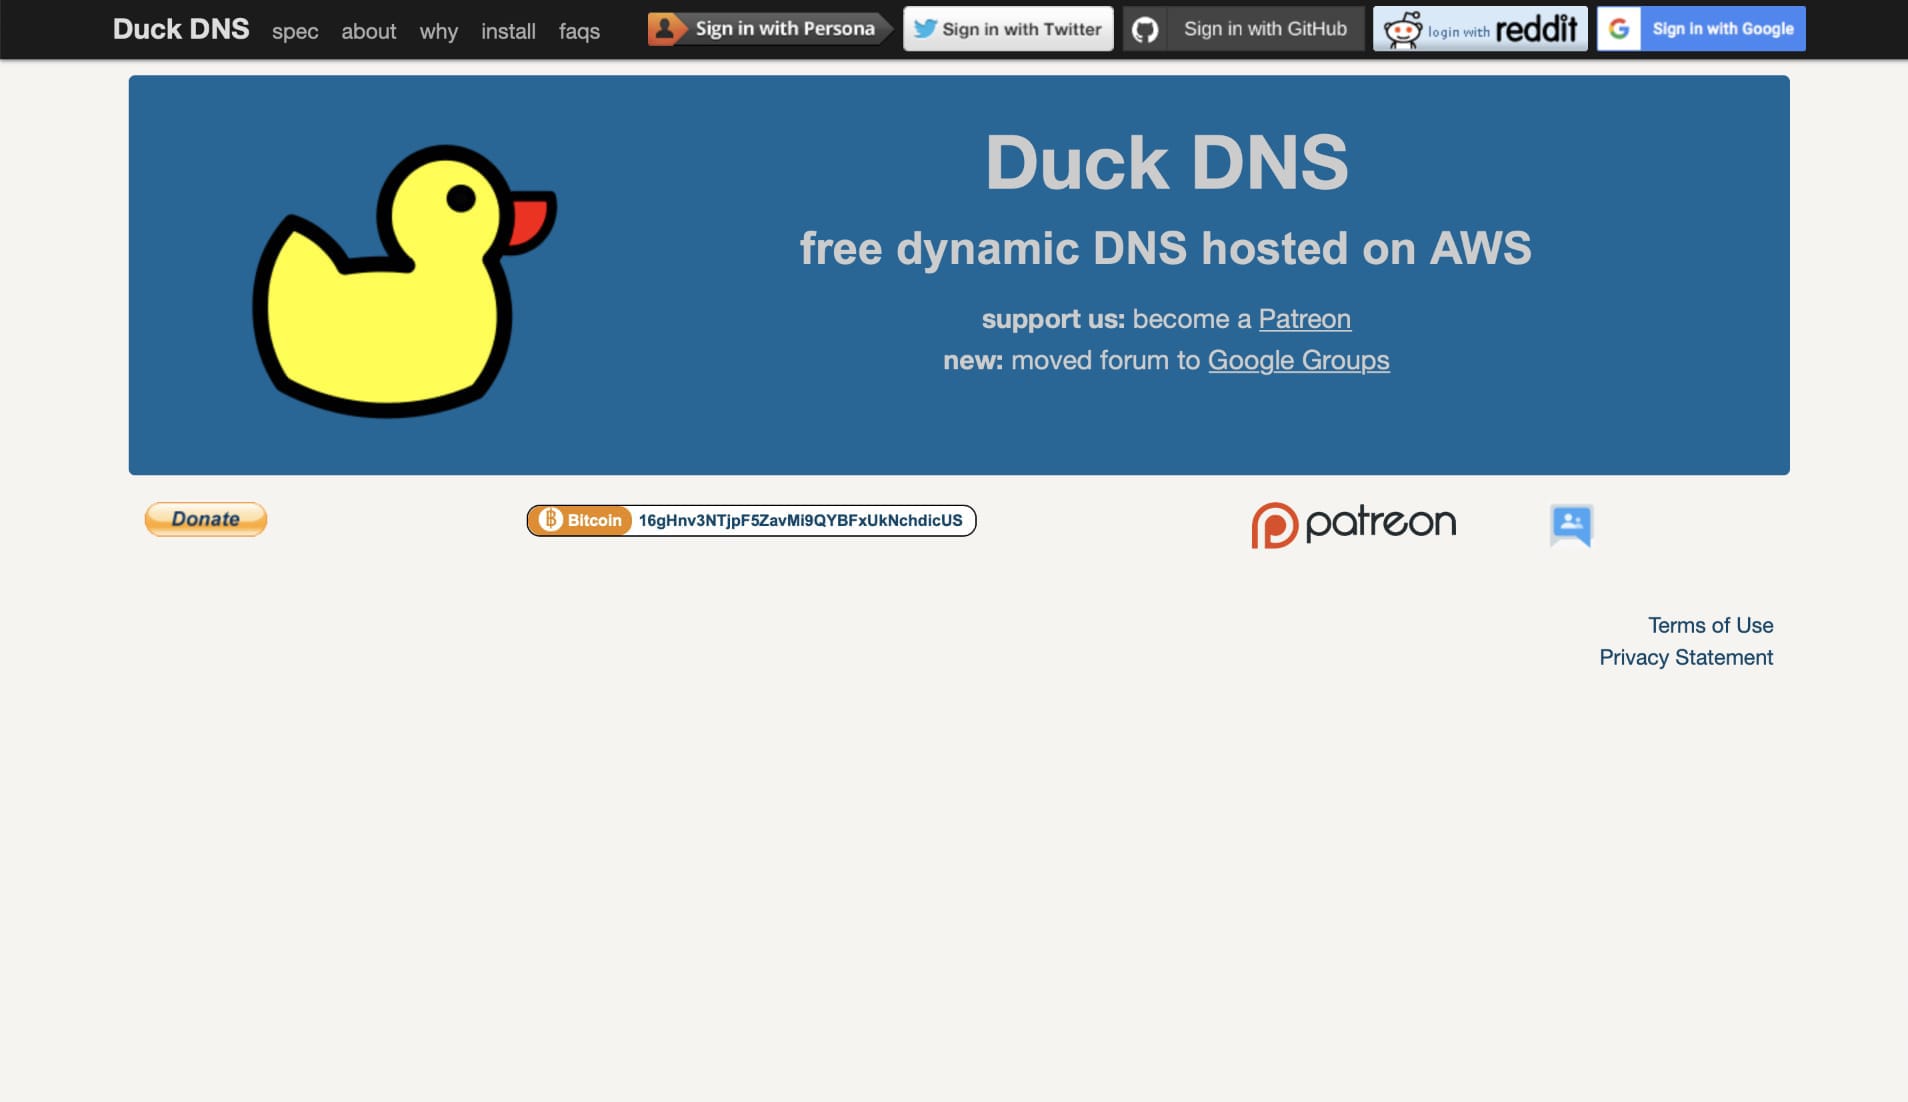The width and height of the screenshot is (1908, 1102).
Task: Log in with reddit
Action: [x=1480, y=29]
